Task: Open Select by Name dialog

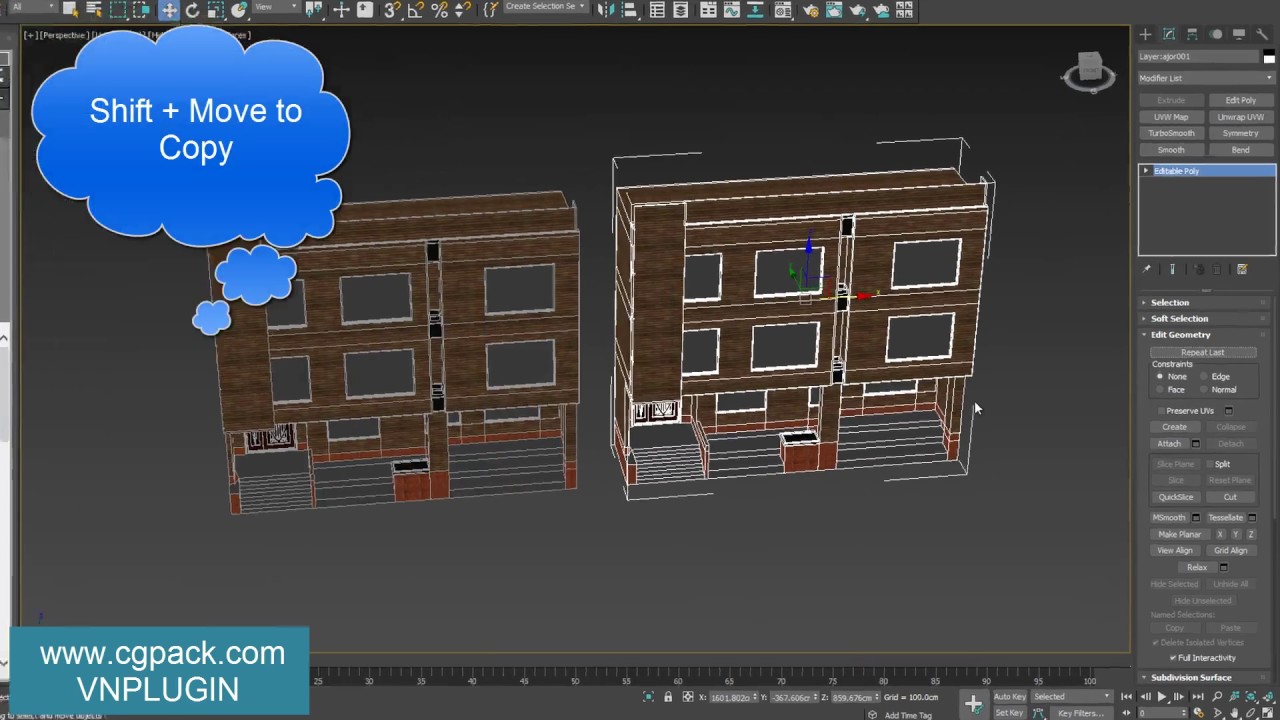Action: click(93, 10)
